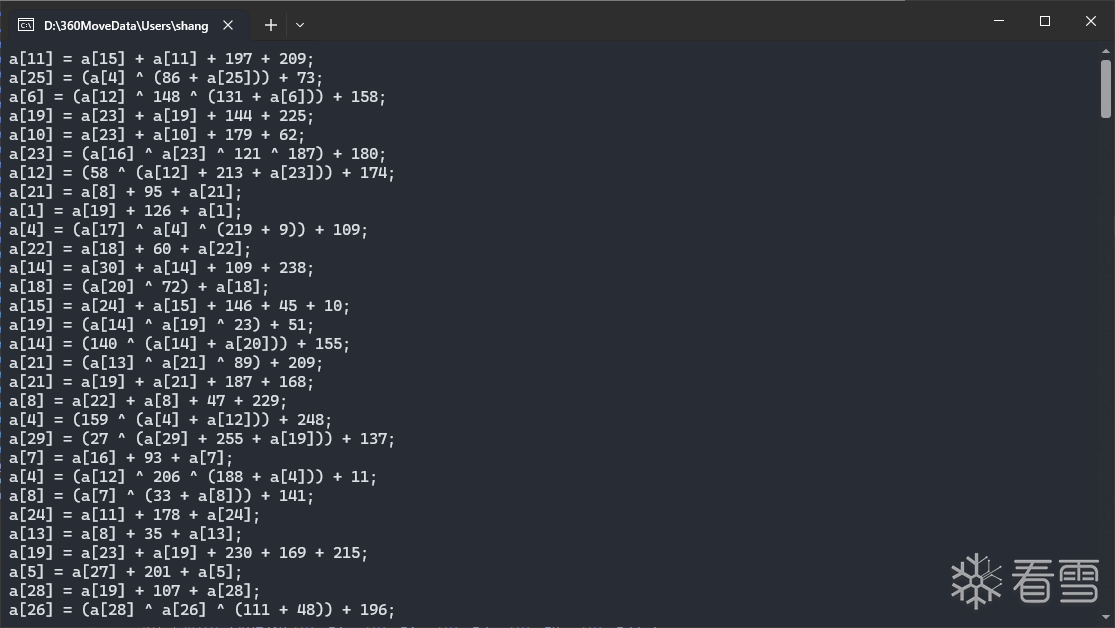Image resolution: width=1115 pixels, height=628 pixels.
Task: Minimize the terminal window
Action: coord(998,21)
